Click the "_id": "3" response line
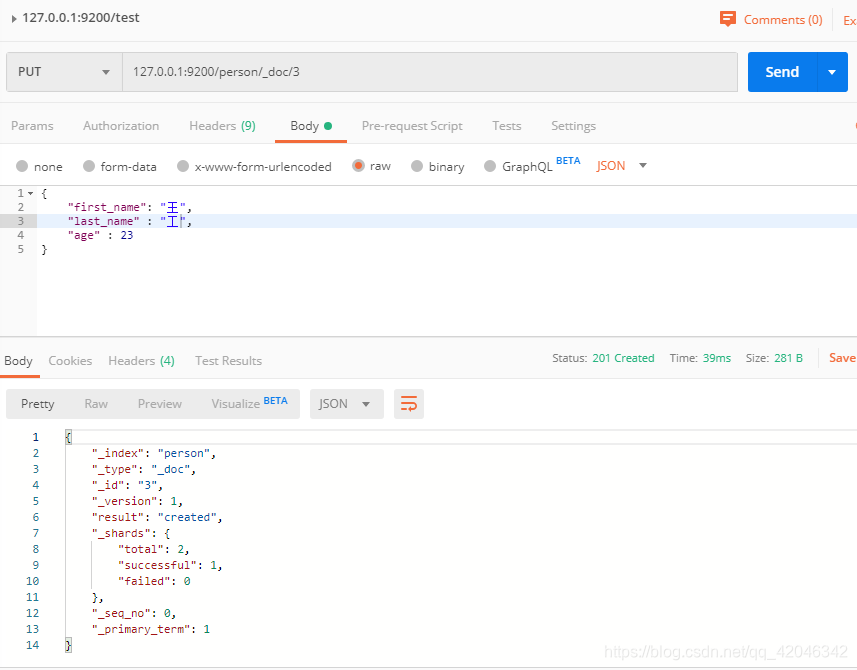This screenshot has width=857, height=670. coord(127,485)
